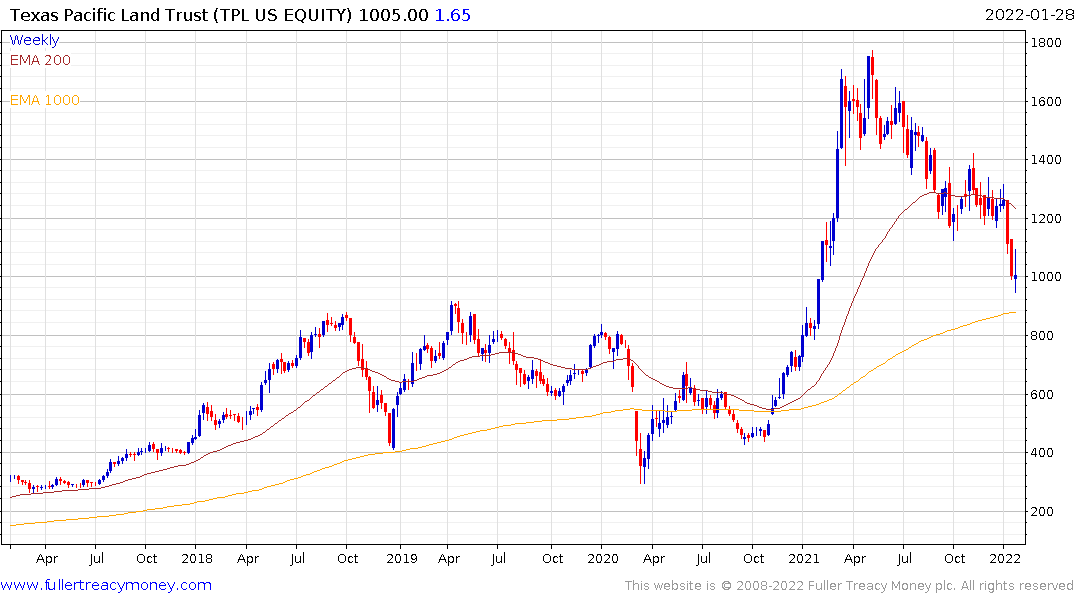Open the www.fullertreacymoney.com link

[106, 586]
